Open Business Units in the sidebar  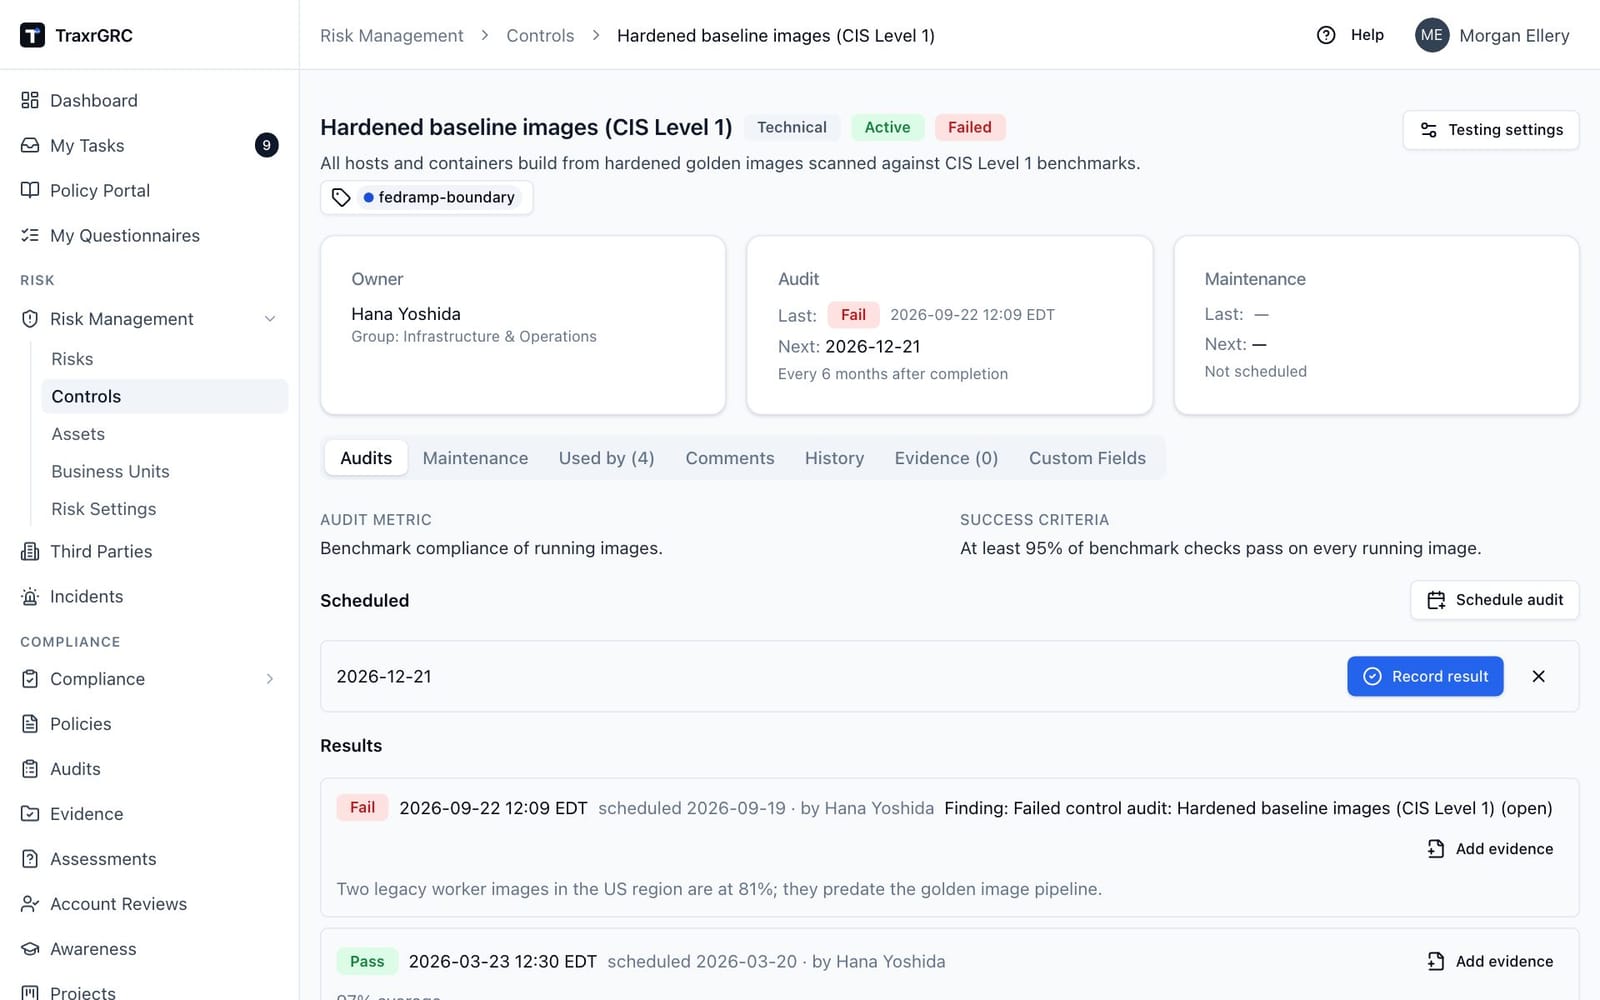click(x=110, y=471)
